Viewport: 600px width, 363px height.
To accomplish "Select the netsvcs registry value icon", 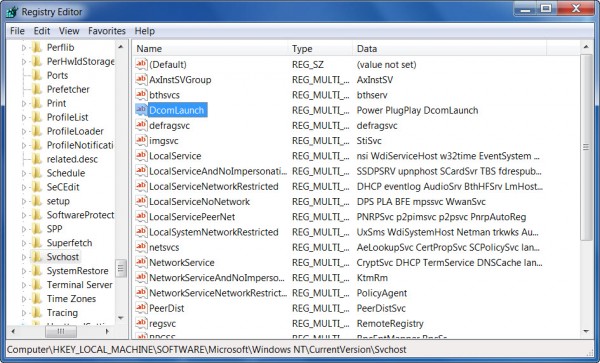I will [141, 247].
